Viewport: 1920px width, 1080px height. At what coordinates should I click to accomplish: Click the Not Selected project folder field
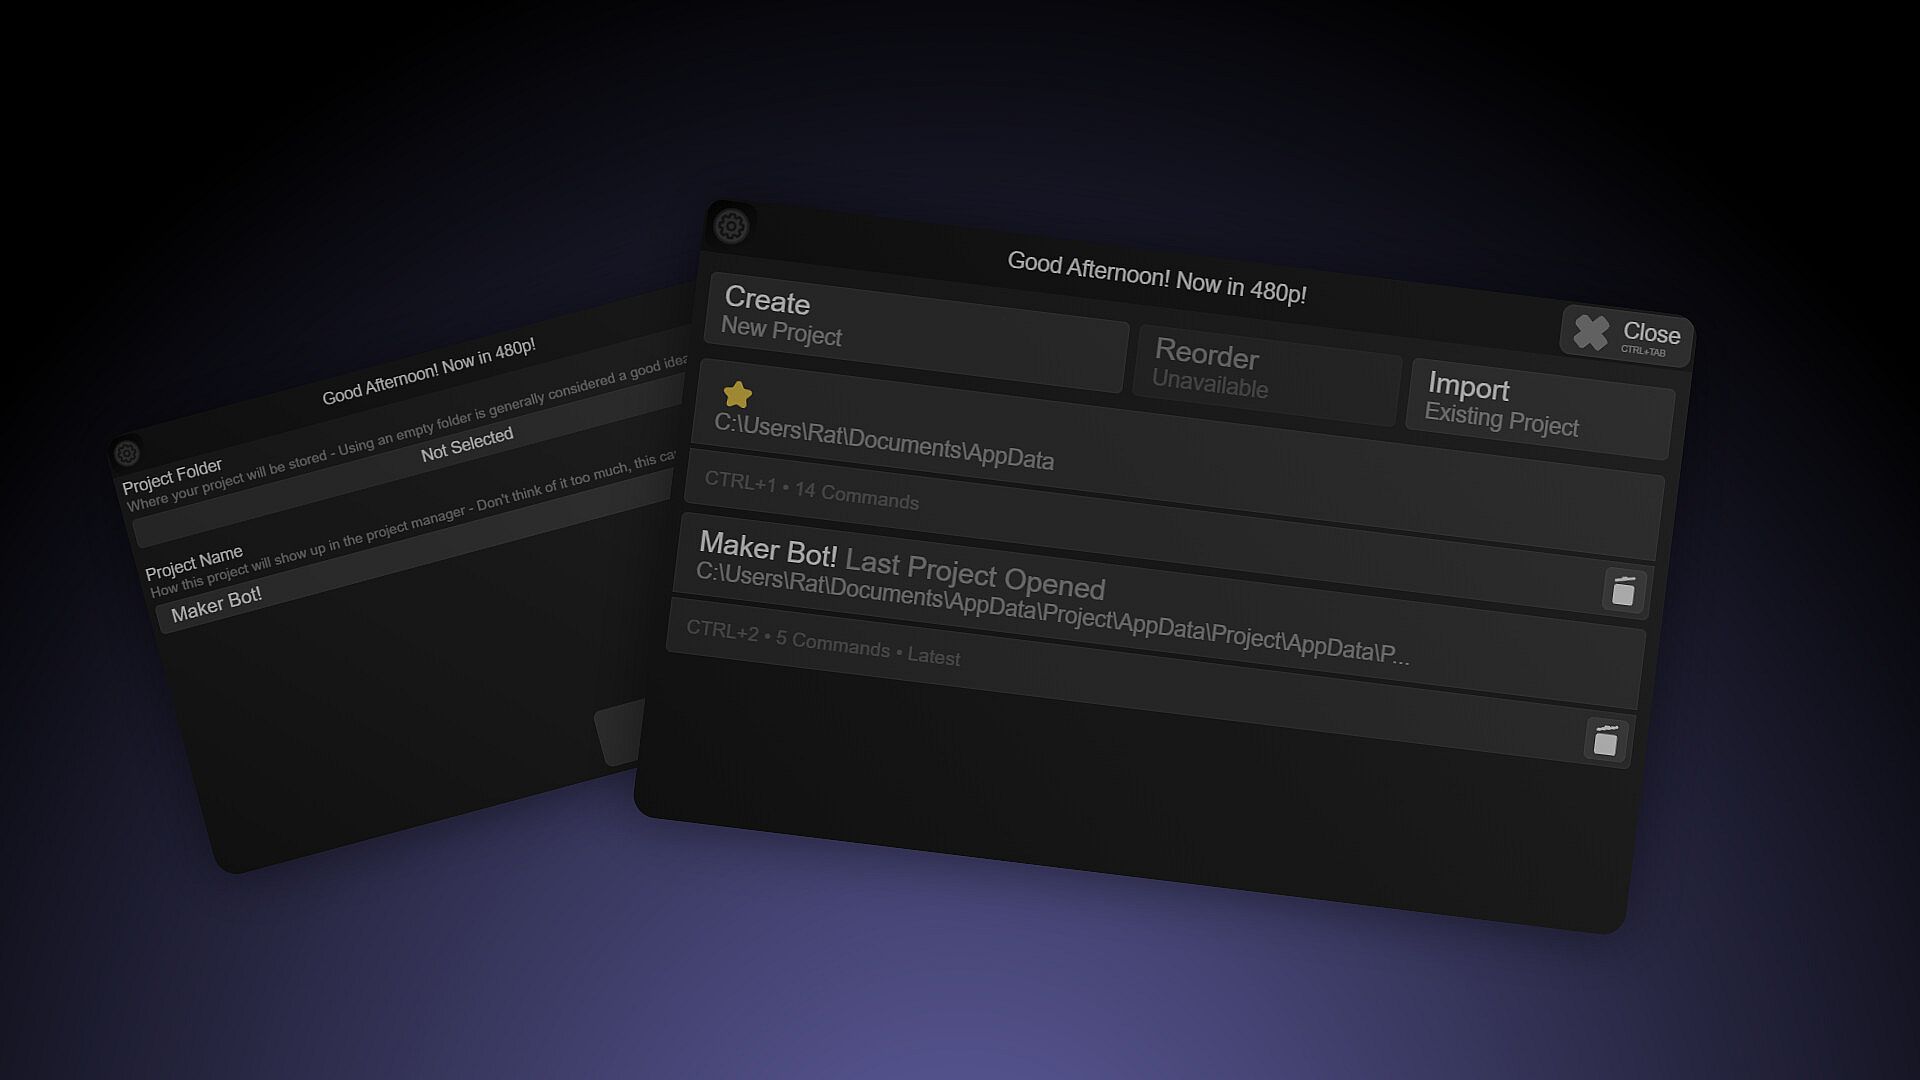tap(466, 443)
